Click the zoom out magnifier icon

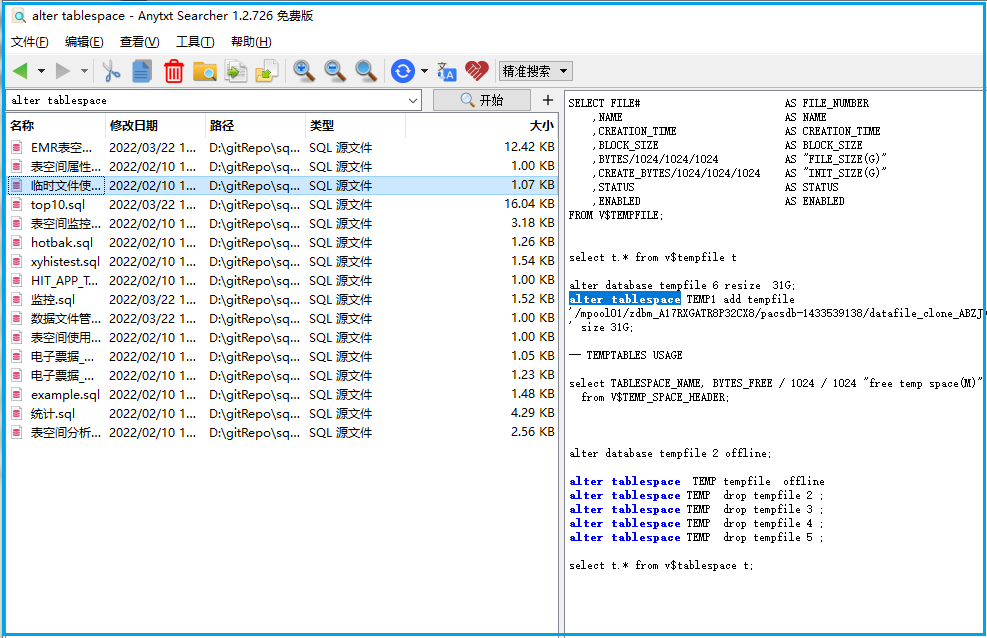(x=335, y=71)
